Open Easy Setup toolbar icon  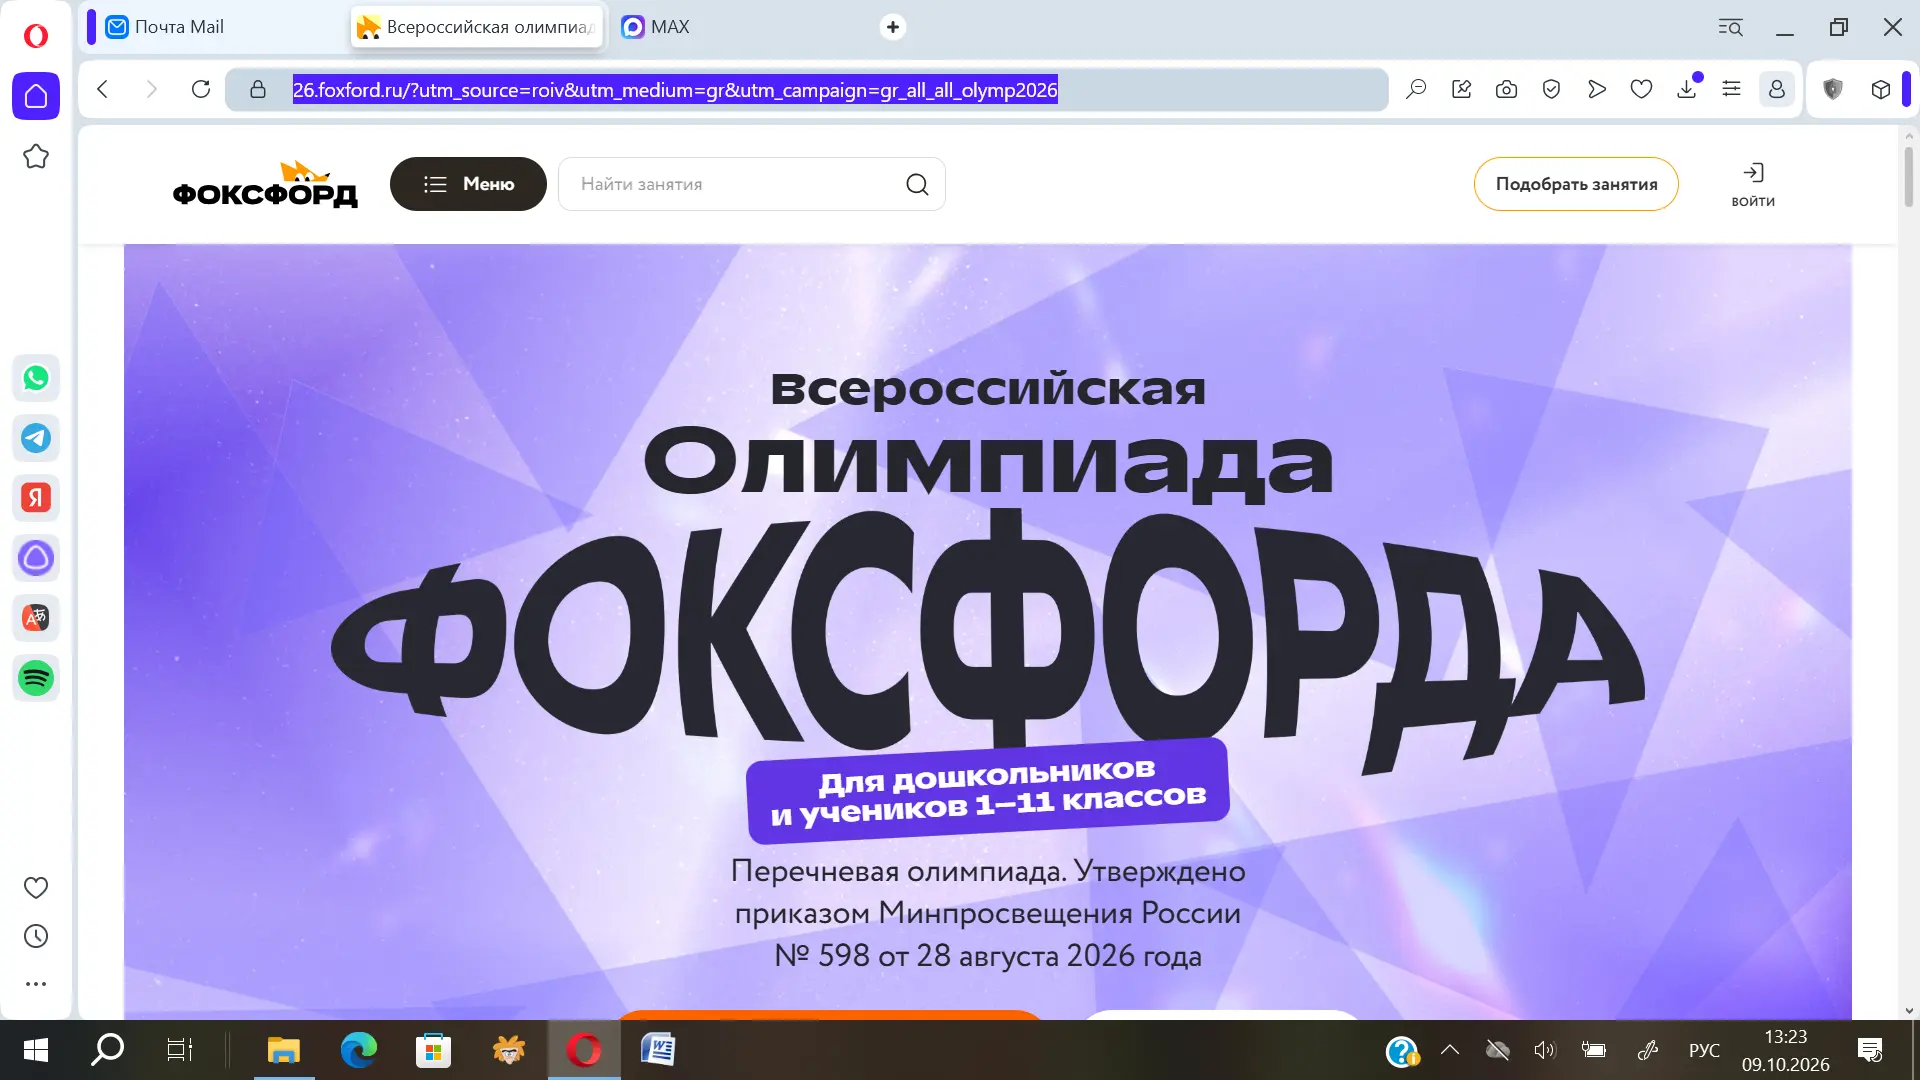(x=1731, y=89)
